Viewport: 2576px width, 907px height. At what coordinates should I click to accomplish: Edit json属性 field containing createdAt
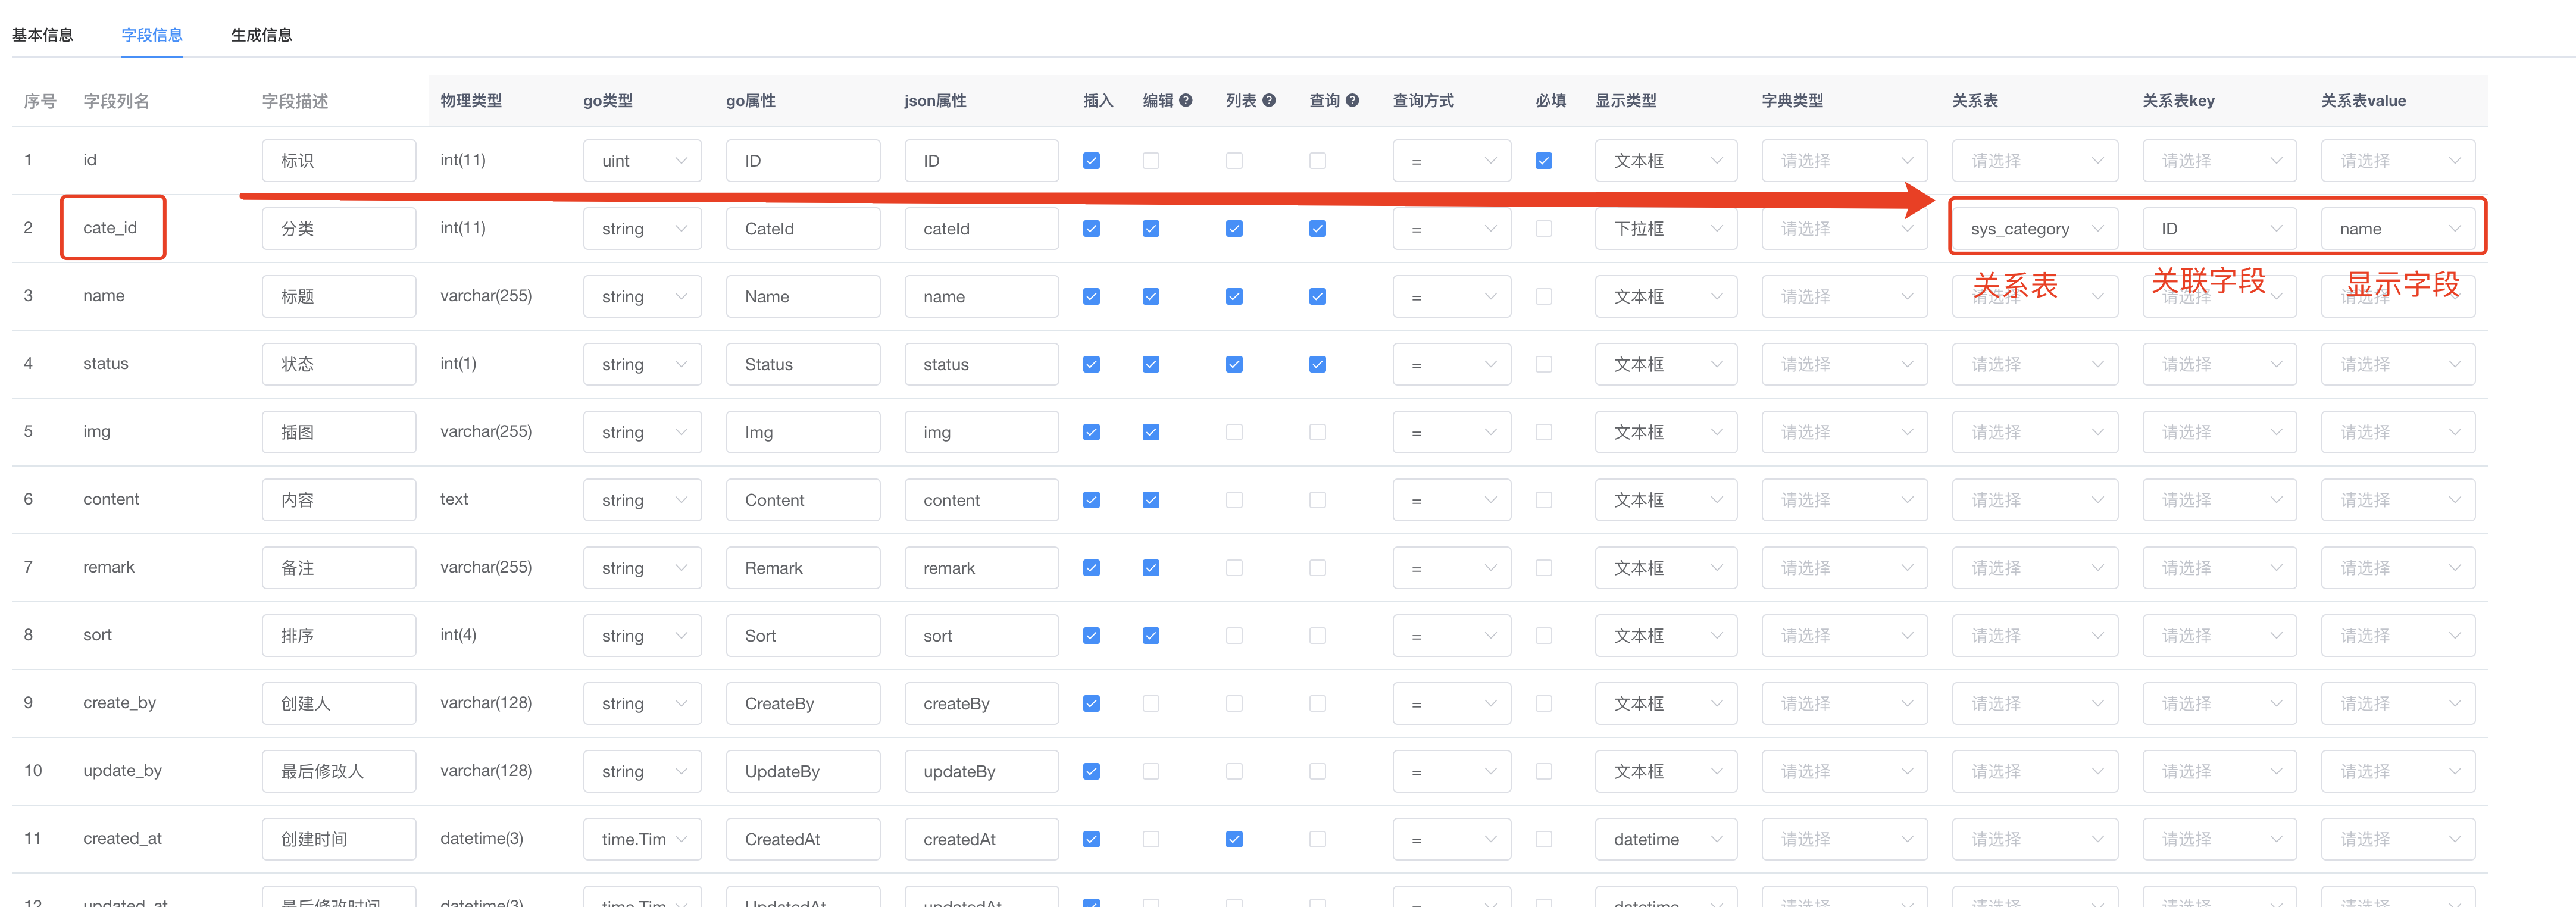[981, 839]
